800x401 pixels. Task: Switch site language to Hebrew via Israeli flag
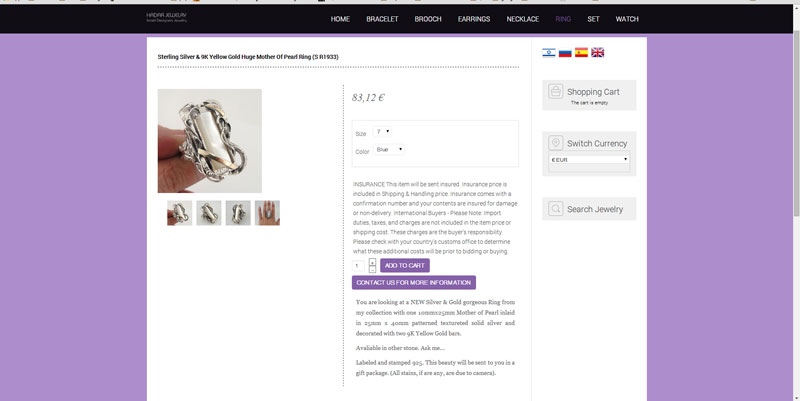[548, 53]
